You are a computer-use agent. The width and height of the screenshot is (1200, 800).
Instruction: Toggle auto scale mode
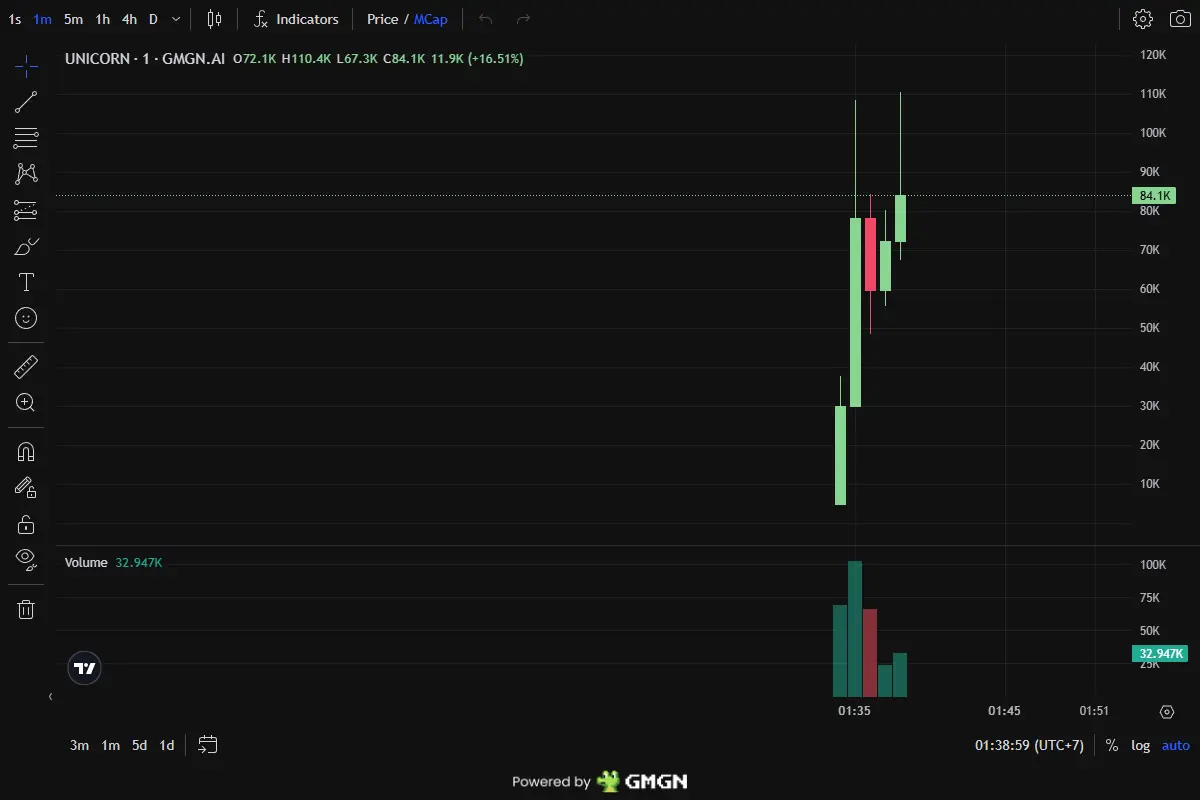pos(1176,745)
